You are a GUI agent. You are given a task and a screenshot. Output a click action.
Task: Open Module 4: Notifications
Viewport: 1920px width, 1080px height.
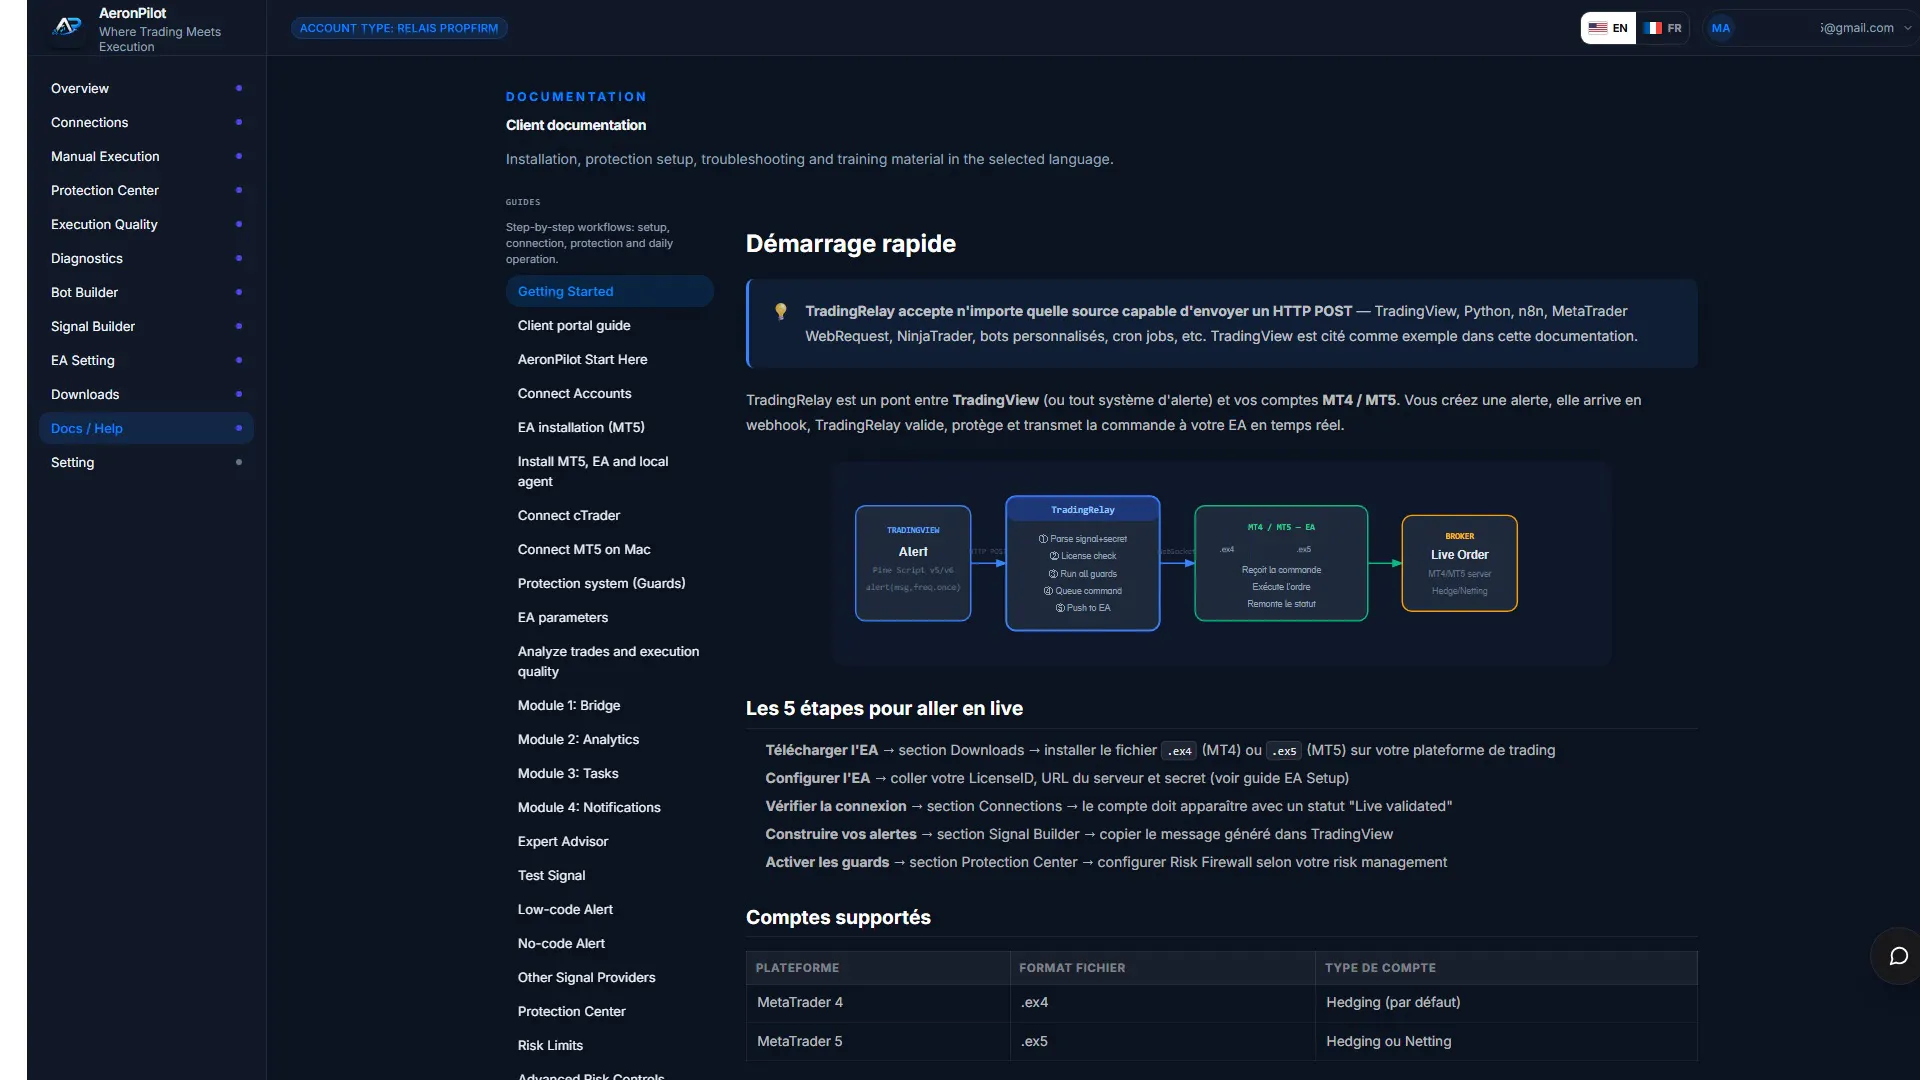point(609,807)
